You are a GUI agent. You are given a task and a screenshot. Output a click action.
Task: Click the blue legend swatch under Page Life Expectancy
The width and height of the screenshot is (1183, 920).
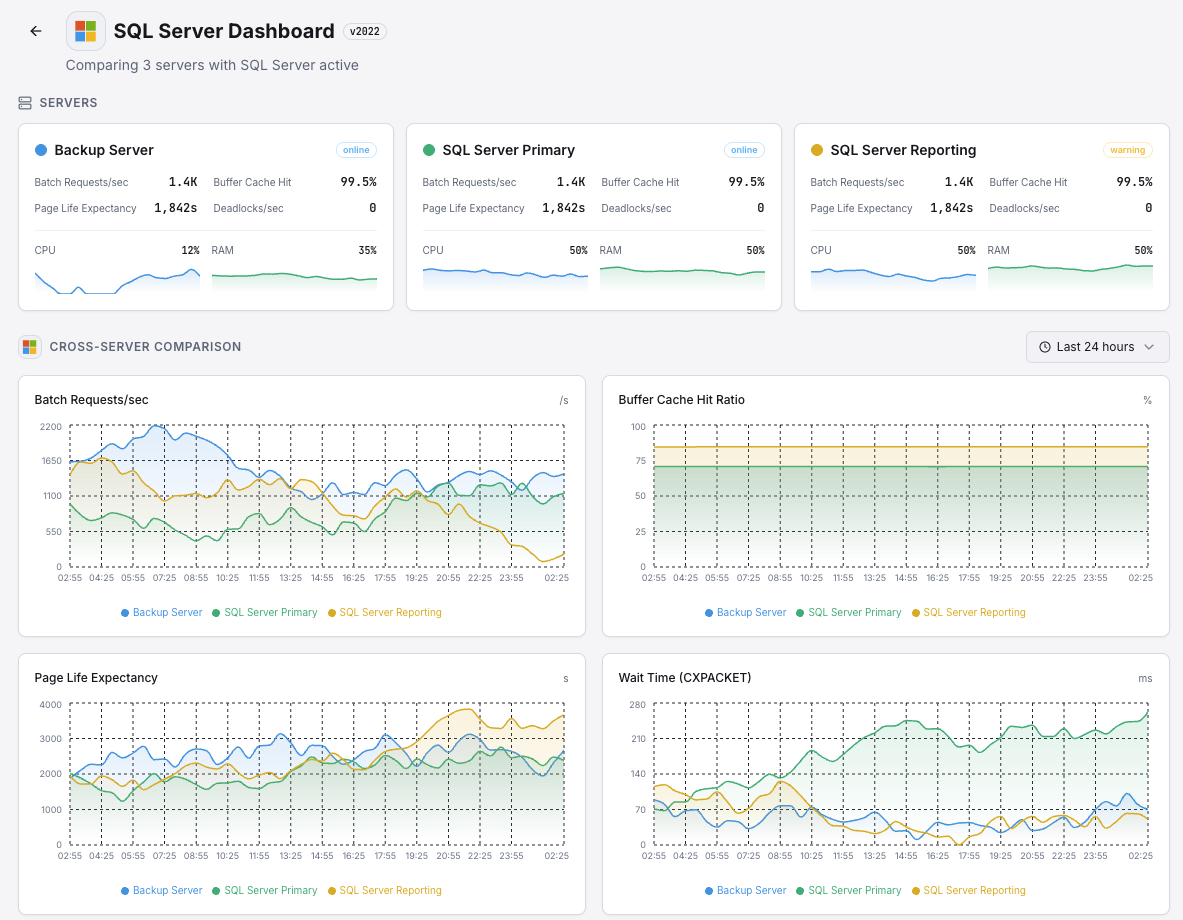(x=124, y=890)
